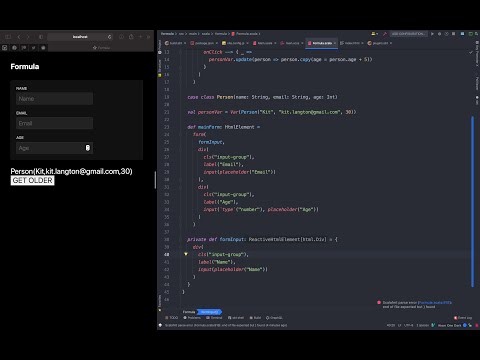The height and width of the screenshot is (360, 480).
Task: Click the caret position status entry
Action: coord(391,325)
